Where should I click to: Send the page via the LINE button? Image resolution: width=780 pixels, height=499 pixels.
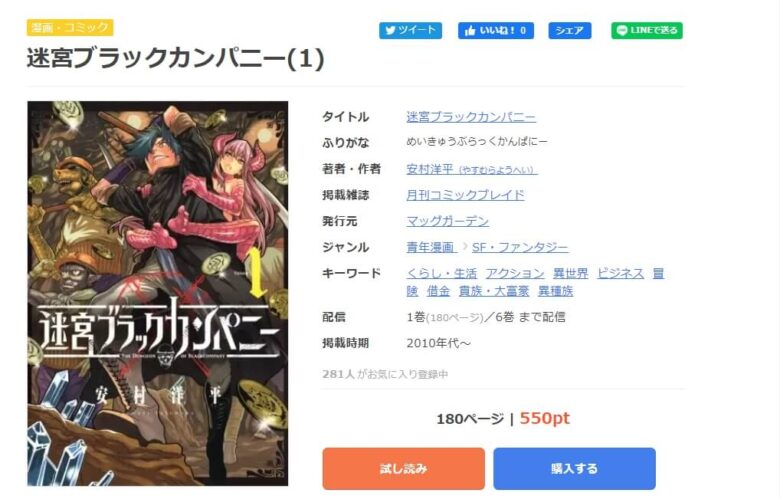click(x=647, y=30)
